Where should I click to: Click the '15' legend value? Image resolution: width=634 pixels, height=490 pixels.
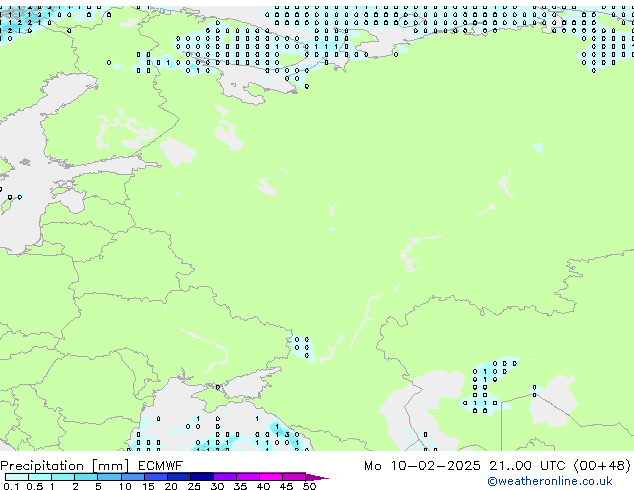coord(148,486)
